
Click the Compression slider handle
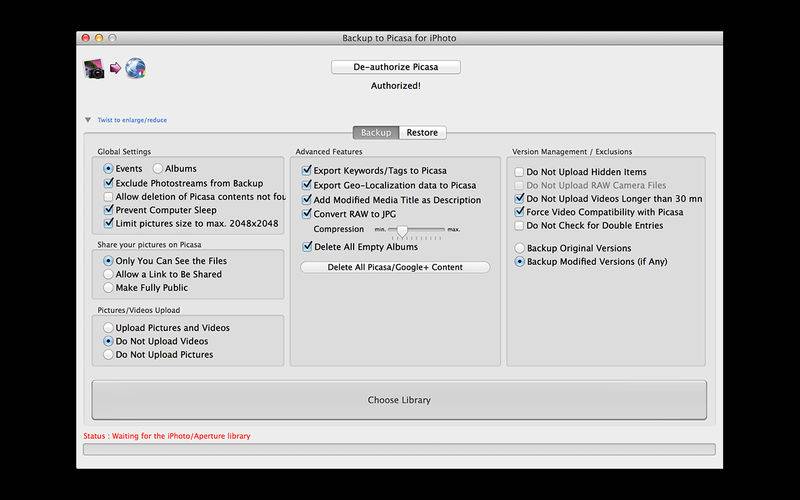[402, 230]
